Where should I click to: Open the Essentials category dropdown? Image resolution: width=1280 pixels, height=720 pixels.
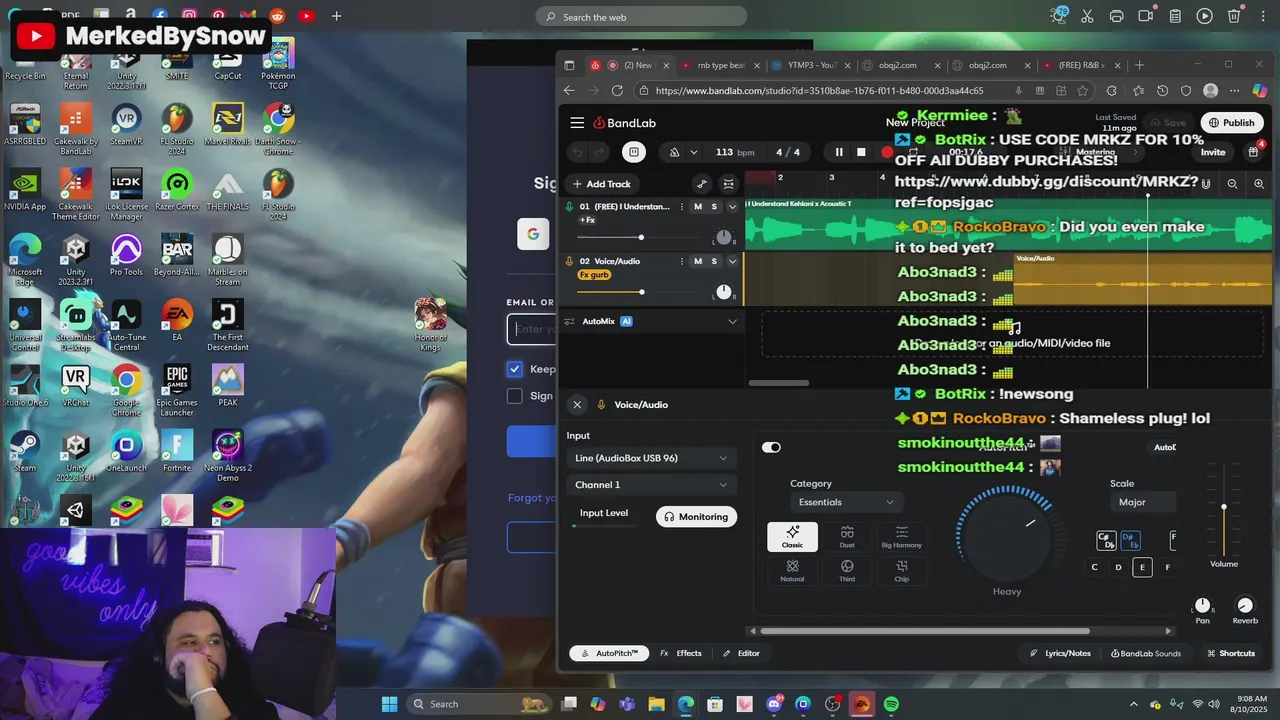[x=846, y=502]
